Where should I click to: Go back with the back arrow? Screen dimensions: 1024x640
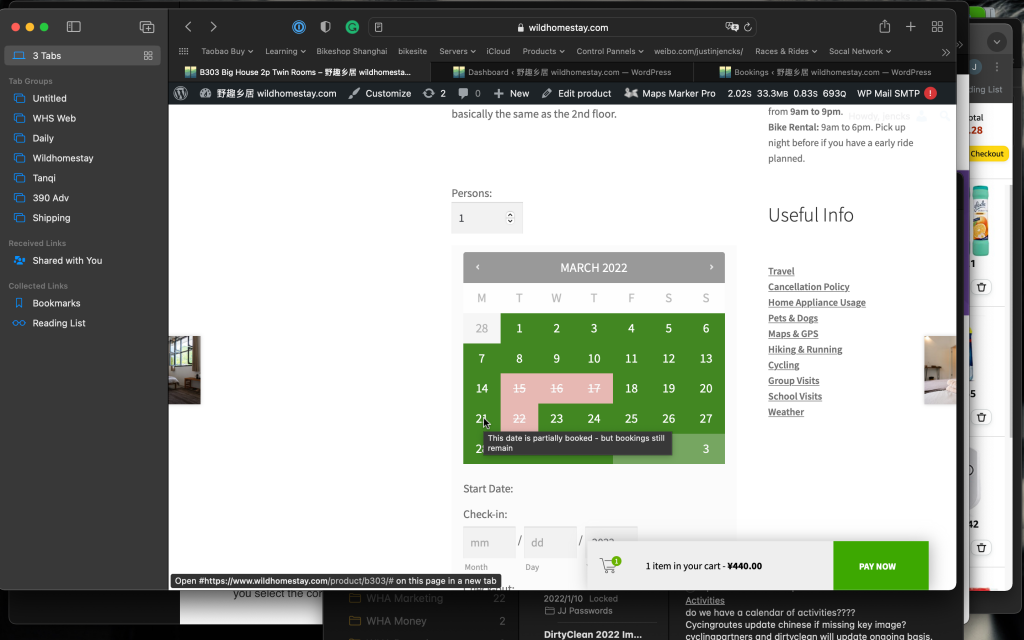pos(188,27)
